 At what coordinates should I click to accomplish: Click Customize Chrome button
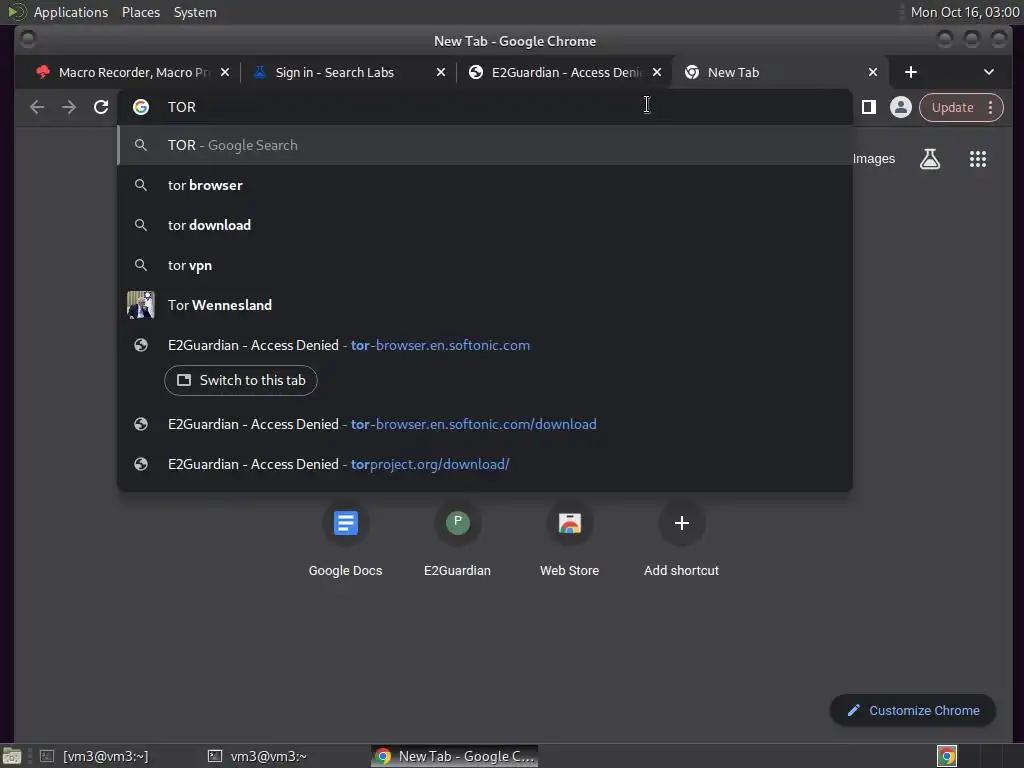(913, 711)
